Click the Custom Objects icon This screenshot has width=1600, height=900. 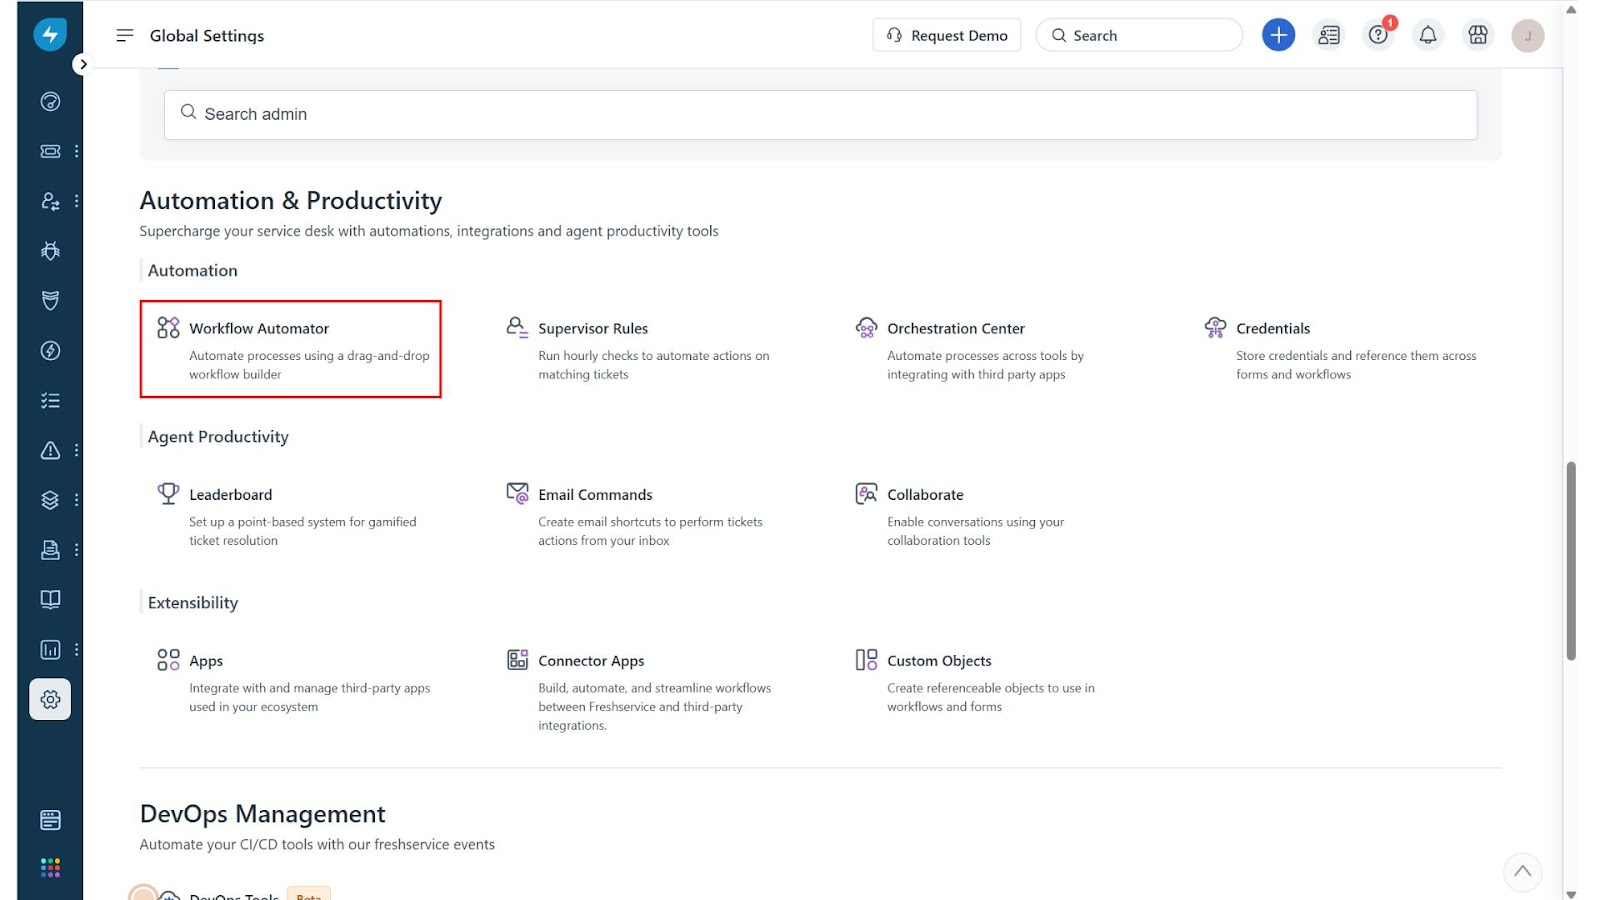coord(866,659)
